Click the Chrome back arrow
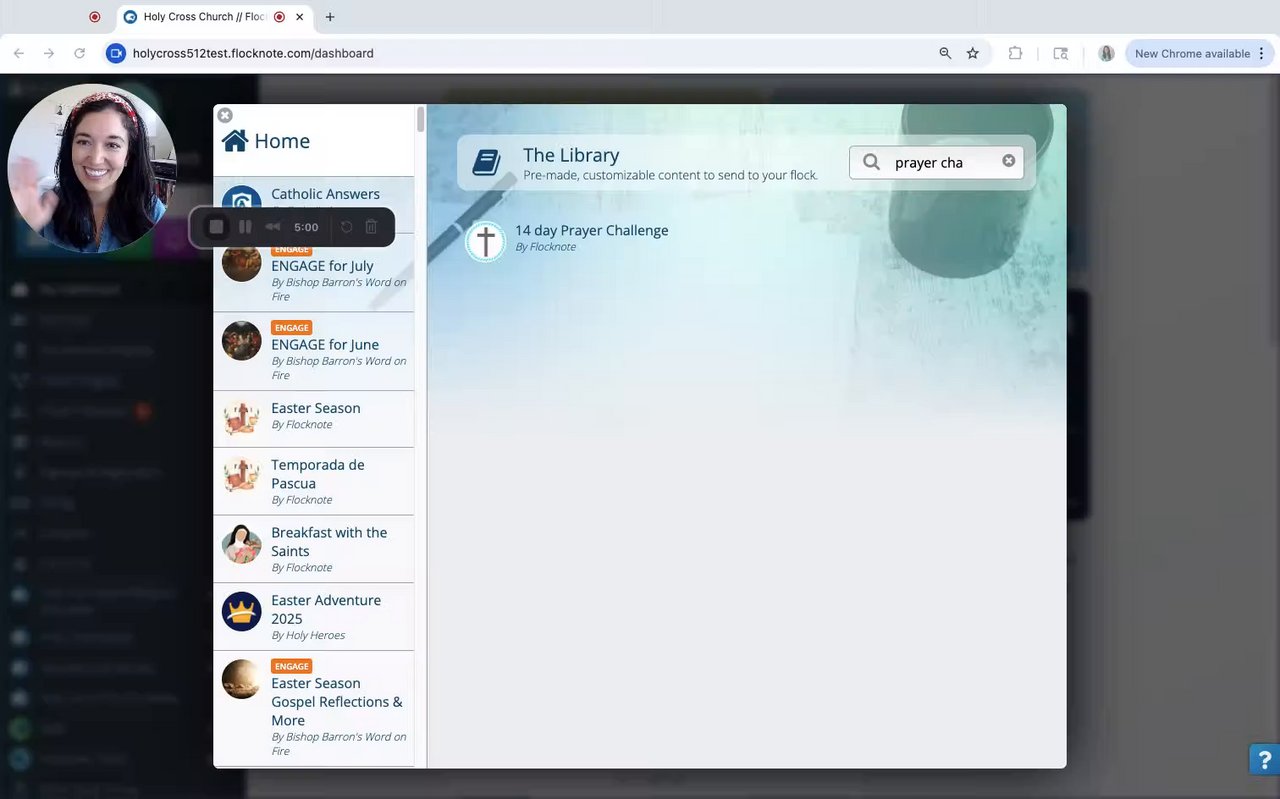1280x799 pixels. [x=19, y=53]
